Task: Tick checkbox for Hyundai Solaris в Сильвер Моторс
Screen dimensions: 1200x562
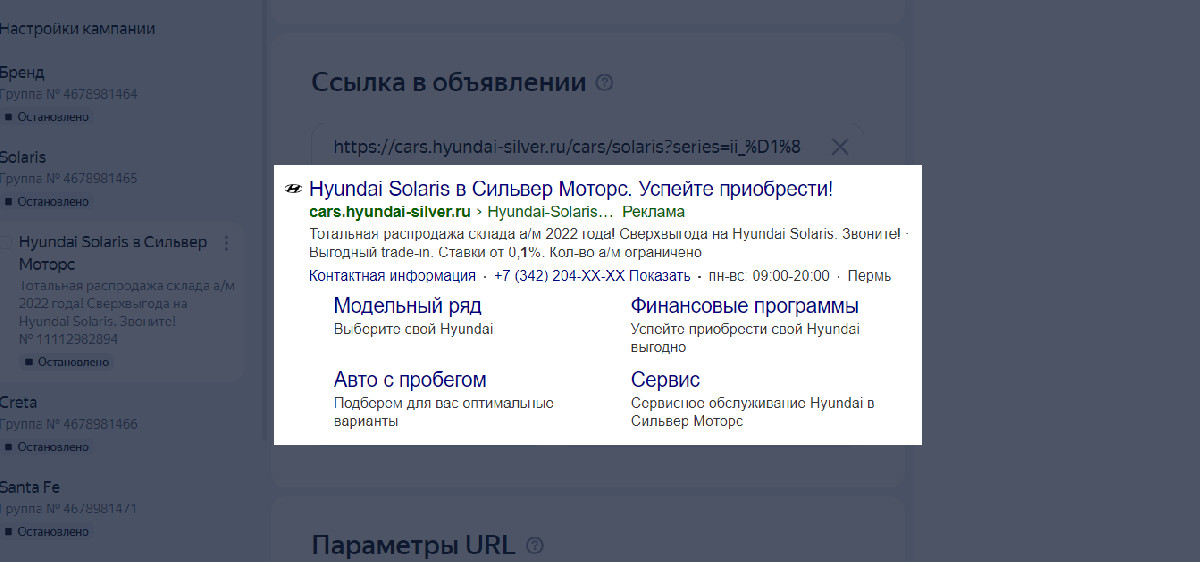Action: pyautogui.click(x=4, y=243)
